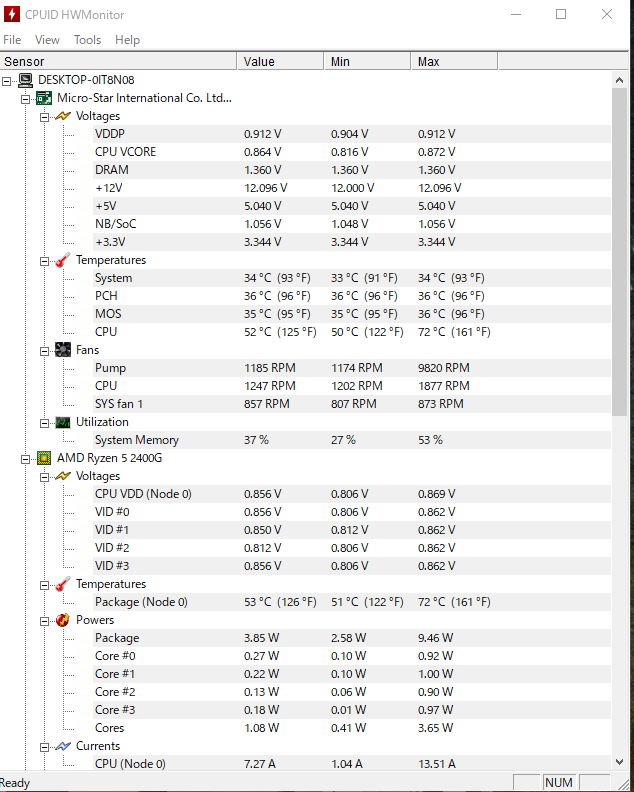Collapse the Fans group
Image resolution: width=634 pixels, height=792 pixels.
point(44,351)
